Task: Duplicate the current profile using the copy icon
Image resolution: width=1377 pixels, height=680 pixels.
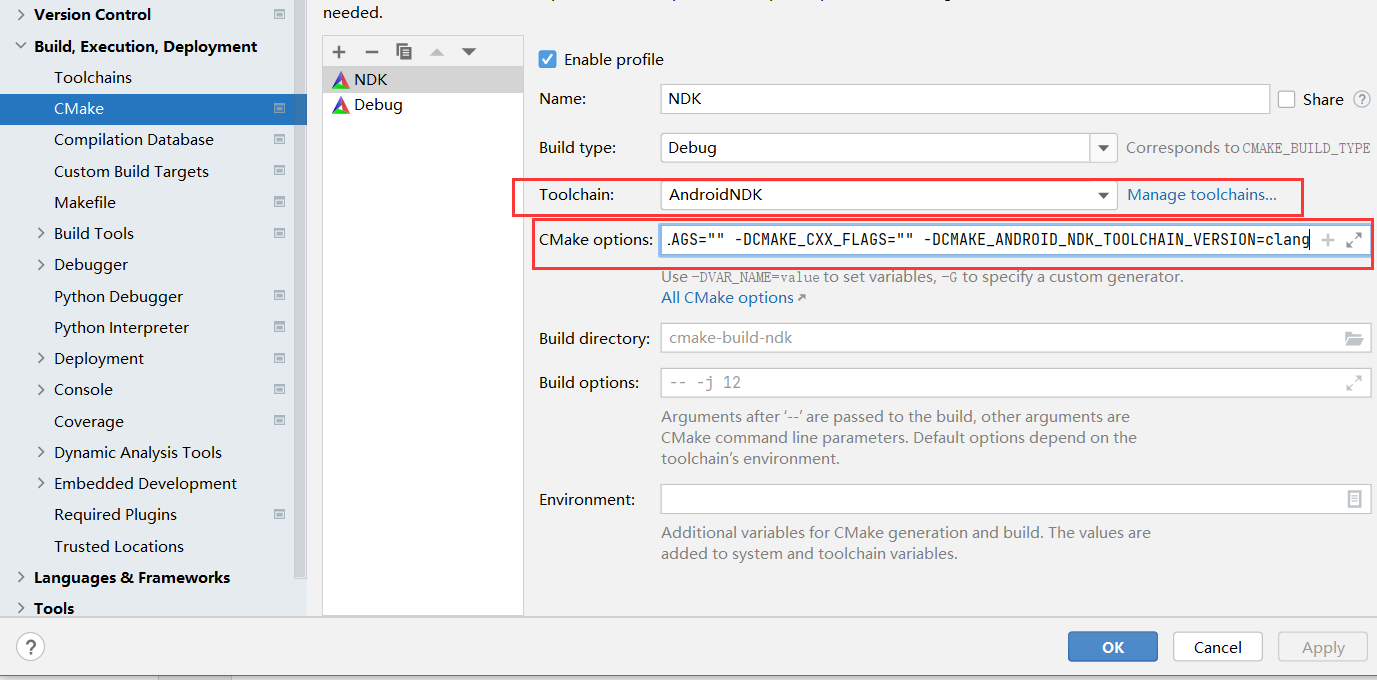Action: click(x=404, y=51)
